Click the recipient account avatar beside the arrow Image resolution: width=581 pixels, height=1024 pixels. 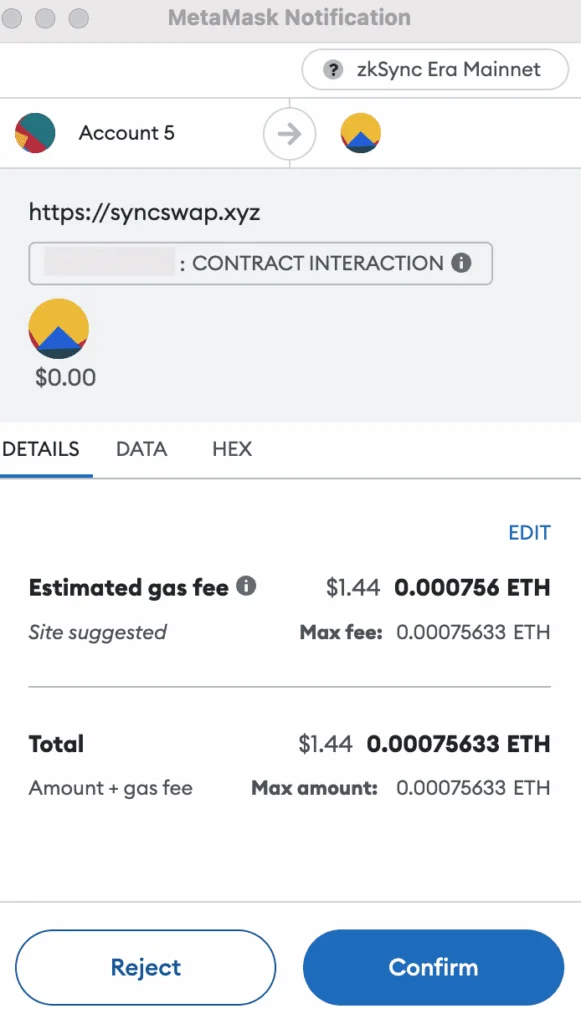point(360,132)
